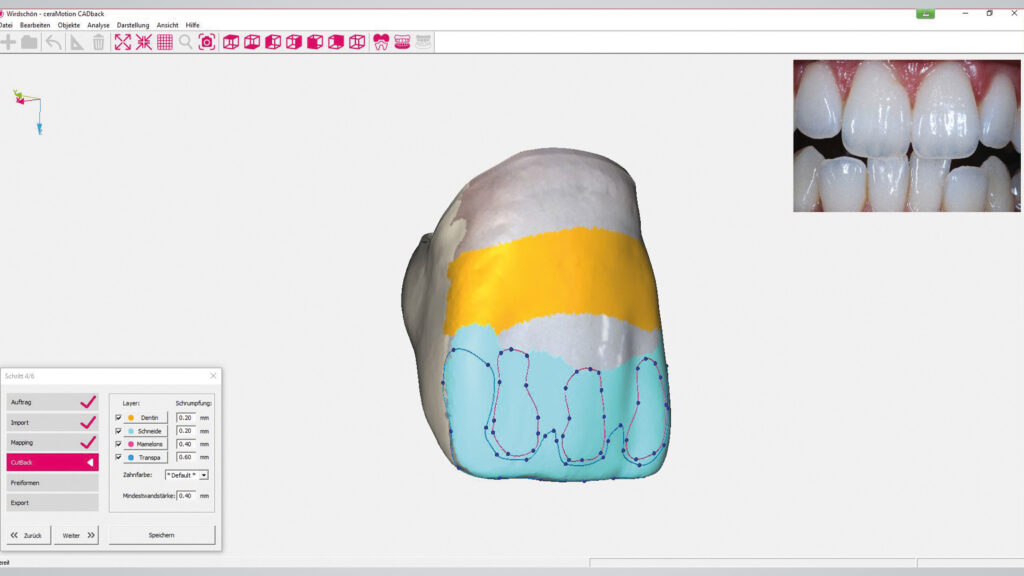
Task: Open the Analyse menu
Action: pyautogui.click(x=98, y=25)
